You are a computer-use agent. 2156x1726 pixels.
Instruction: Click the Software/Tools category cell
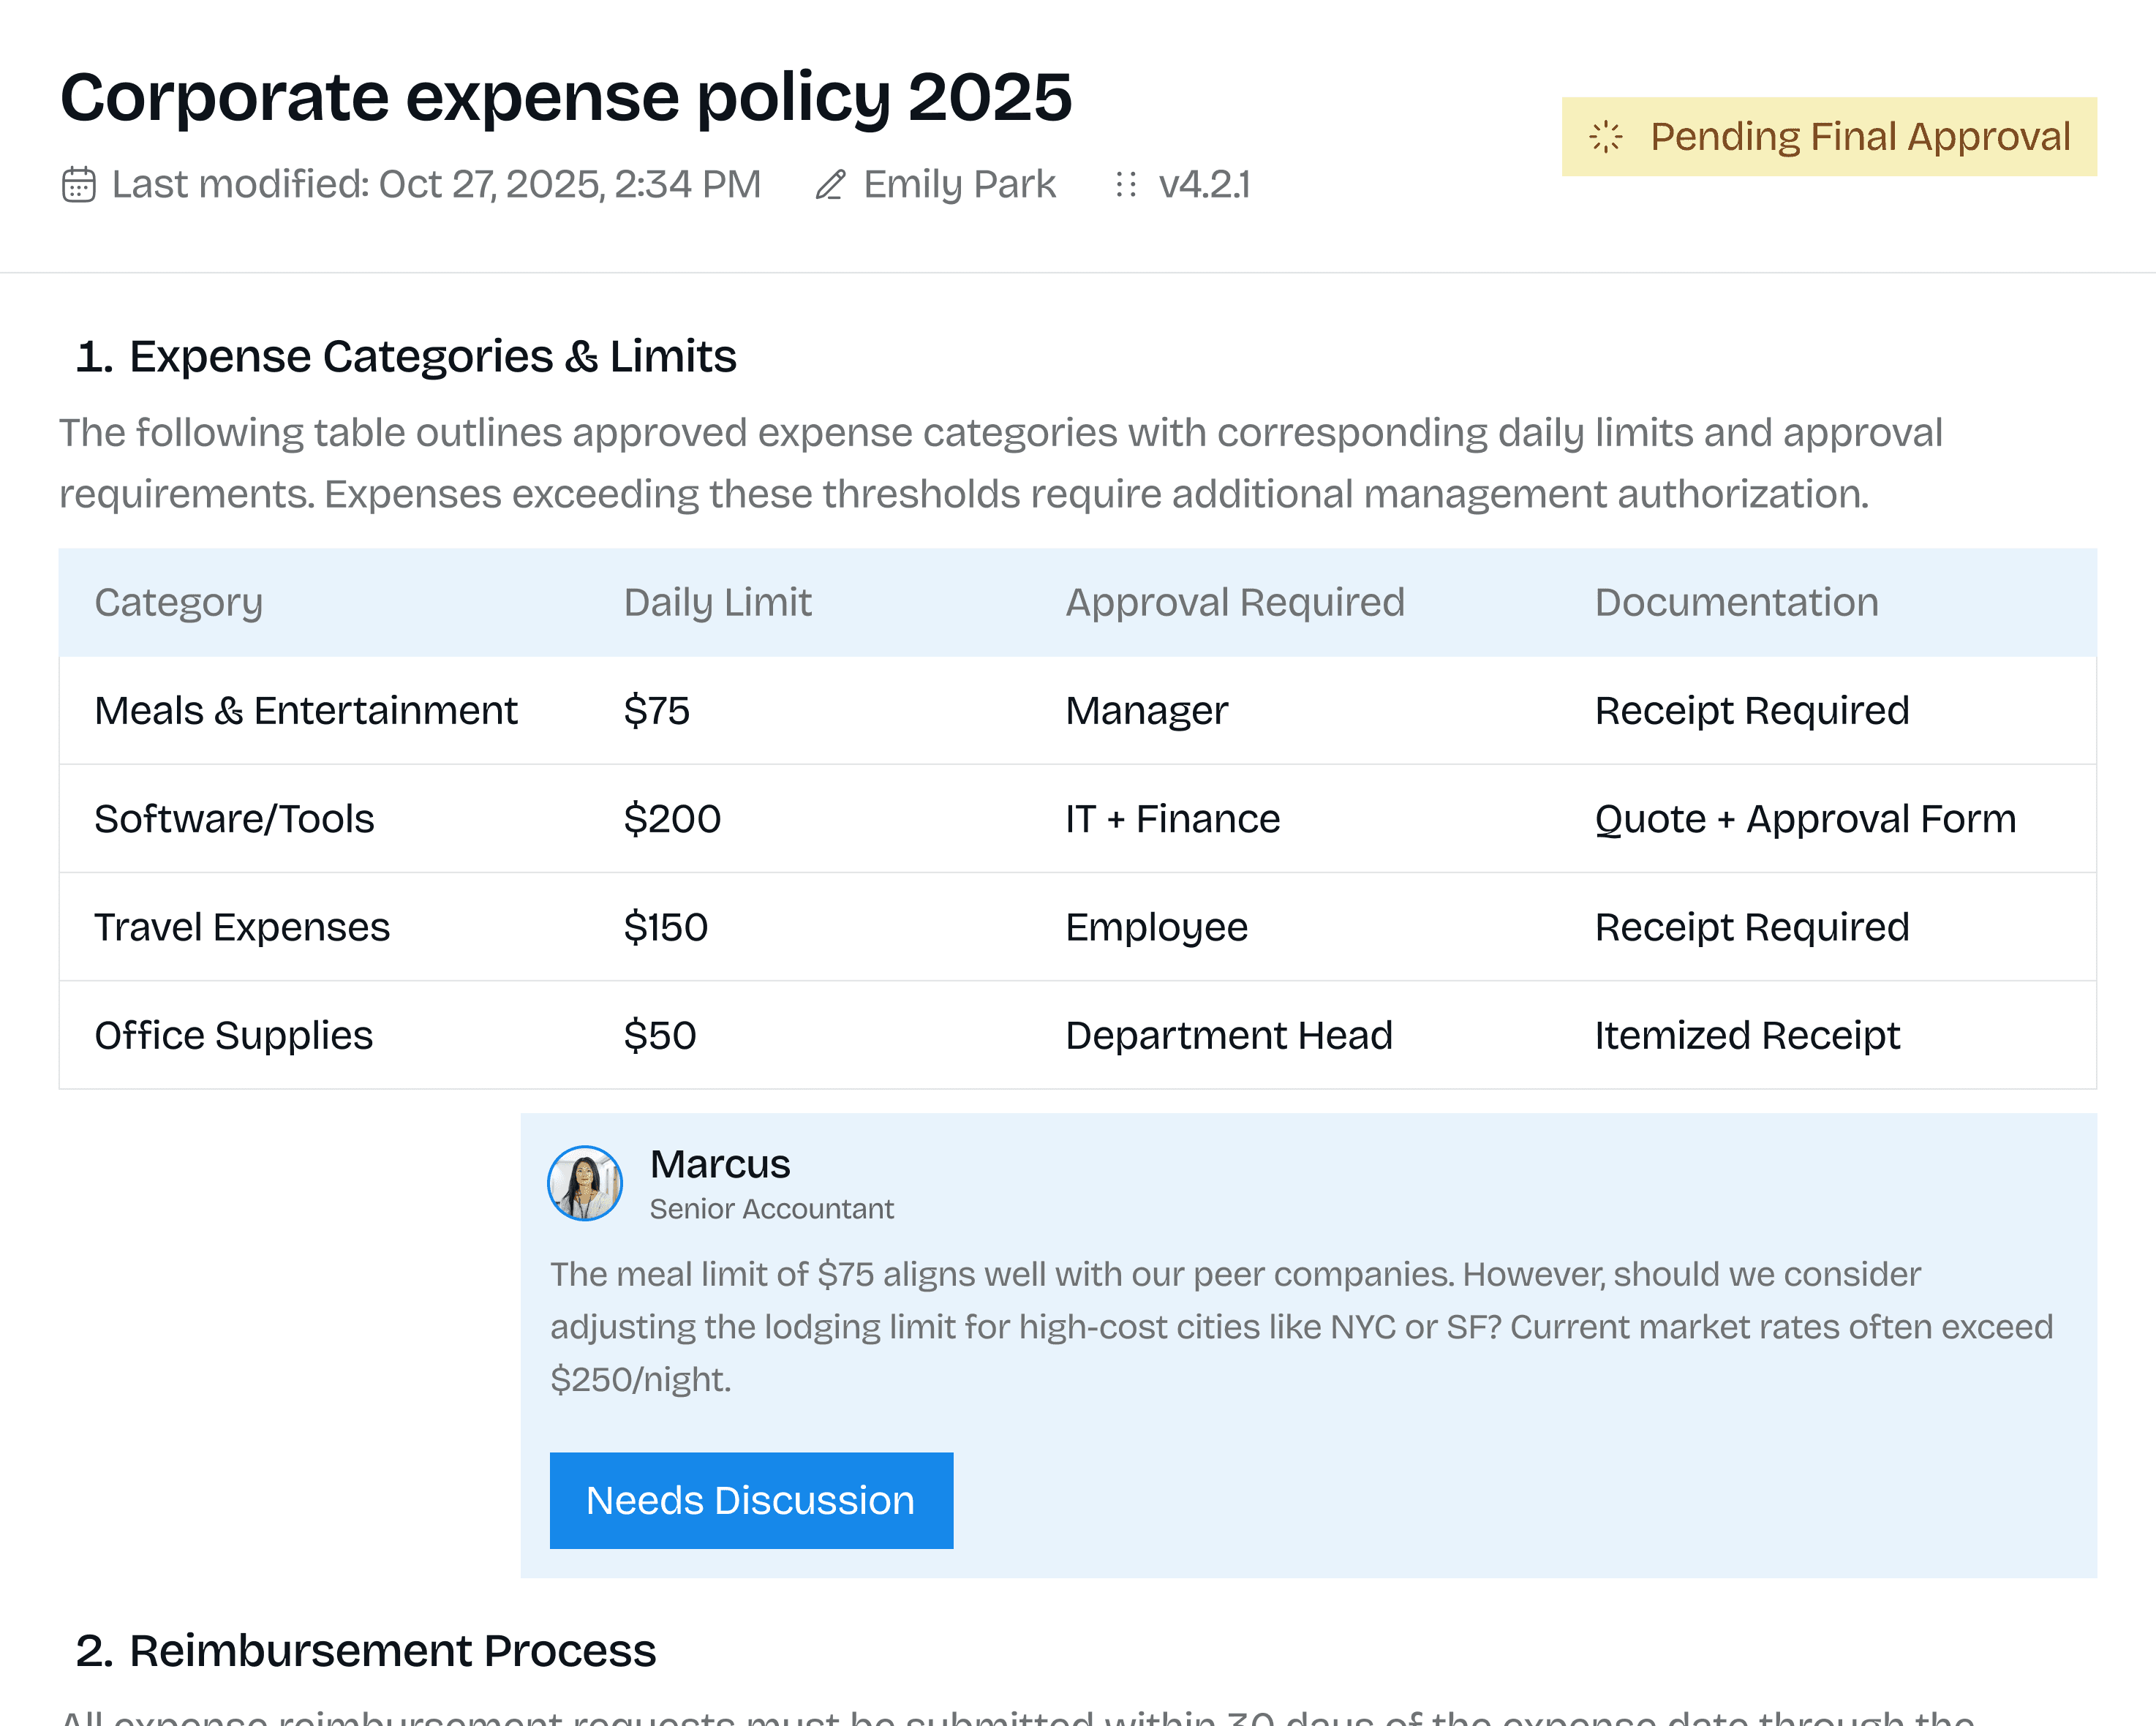pyautogui.click(x=234, y=819)
